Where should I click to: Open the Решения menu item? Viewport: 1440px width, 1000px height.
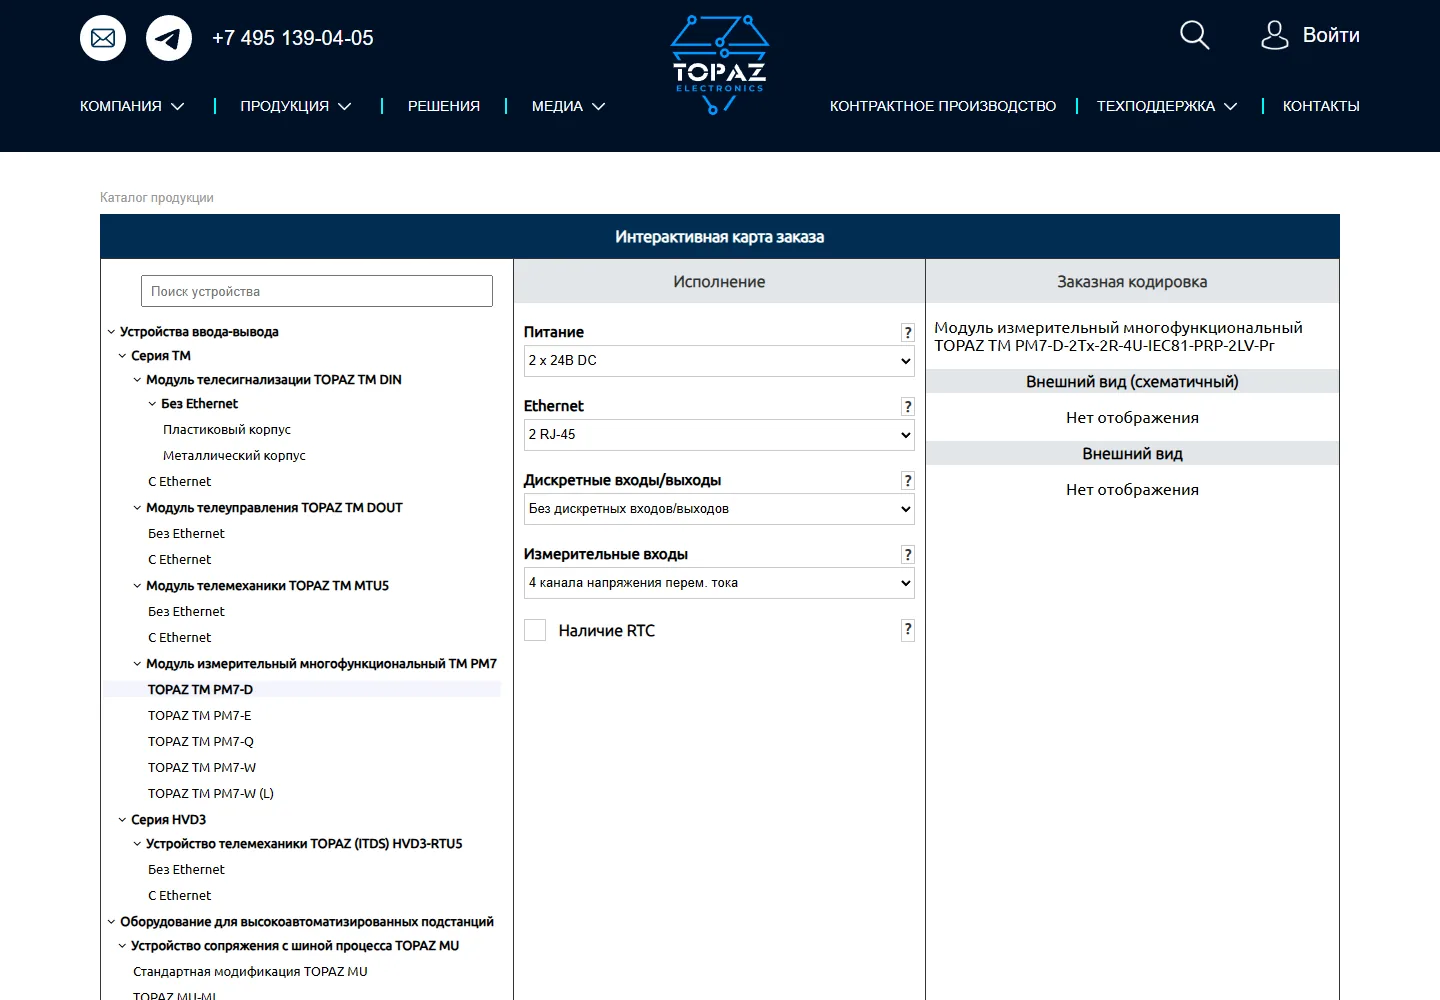[x=444, y=106]
